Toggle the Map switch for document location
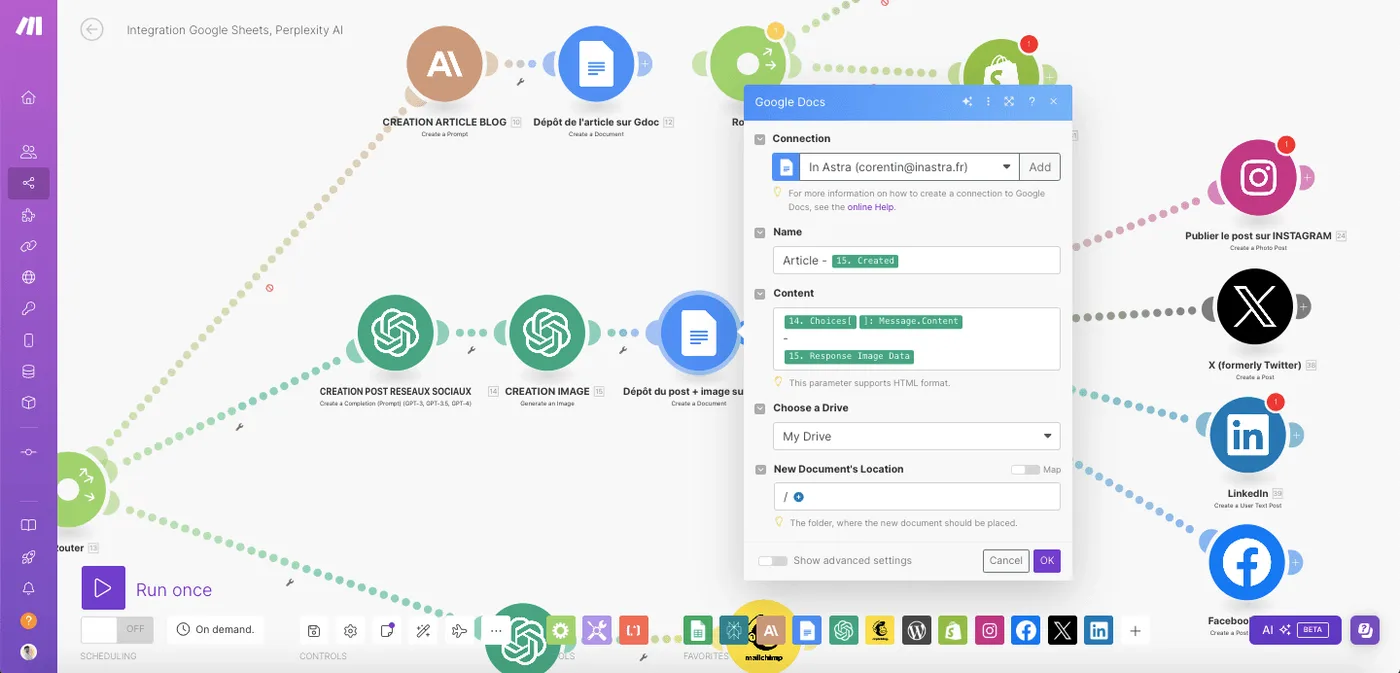 coord(1025,469)
